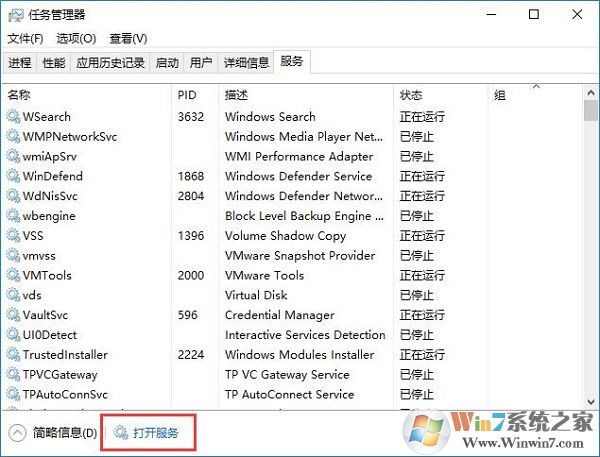
Task: Select the VMTools service name
Action: coord(47,275)
